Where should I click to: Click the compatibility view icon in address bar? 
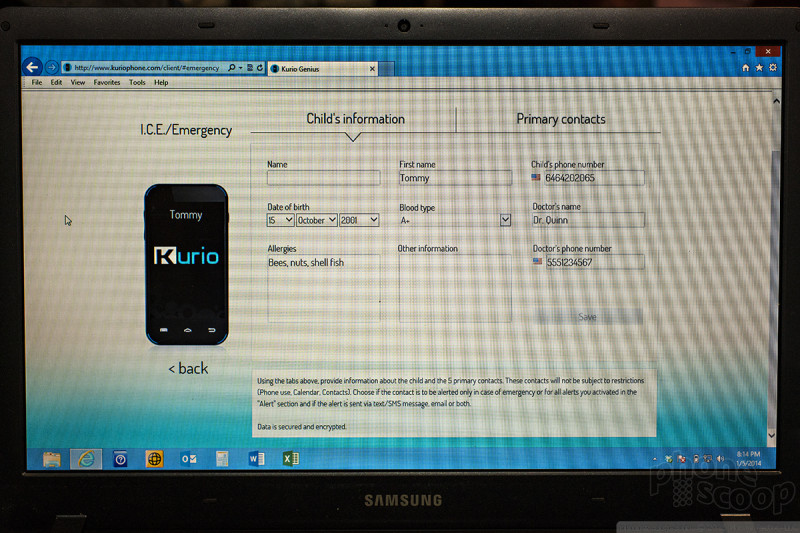click(x=250, y=67)
